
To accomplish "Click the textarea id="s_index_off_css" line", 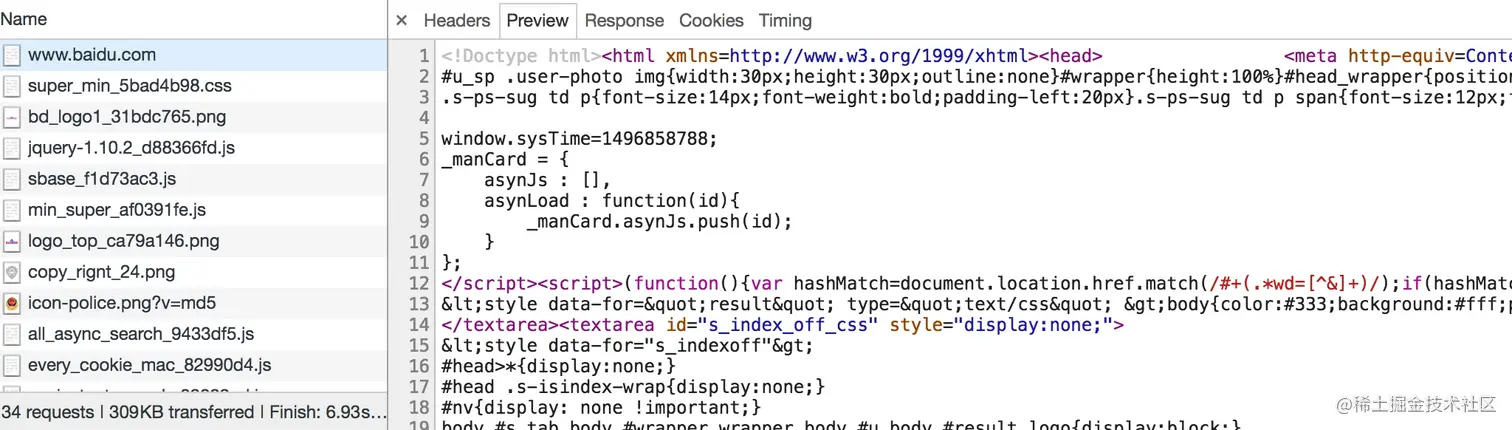I will 783,325.
